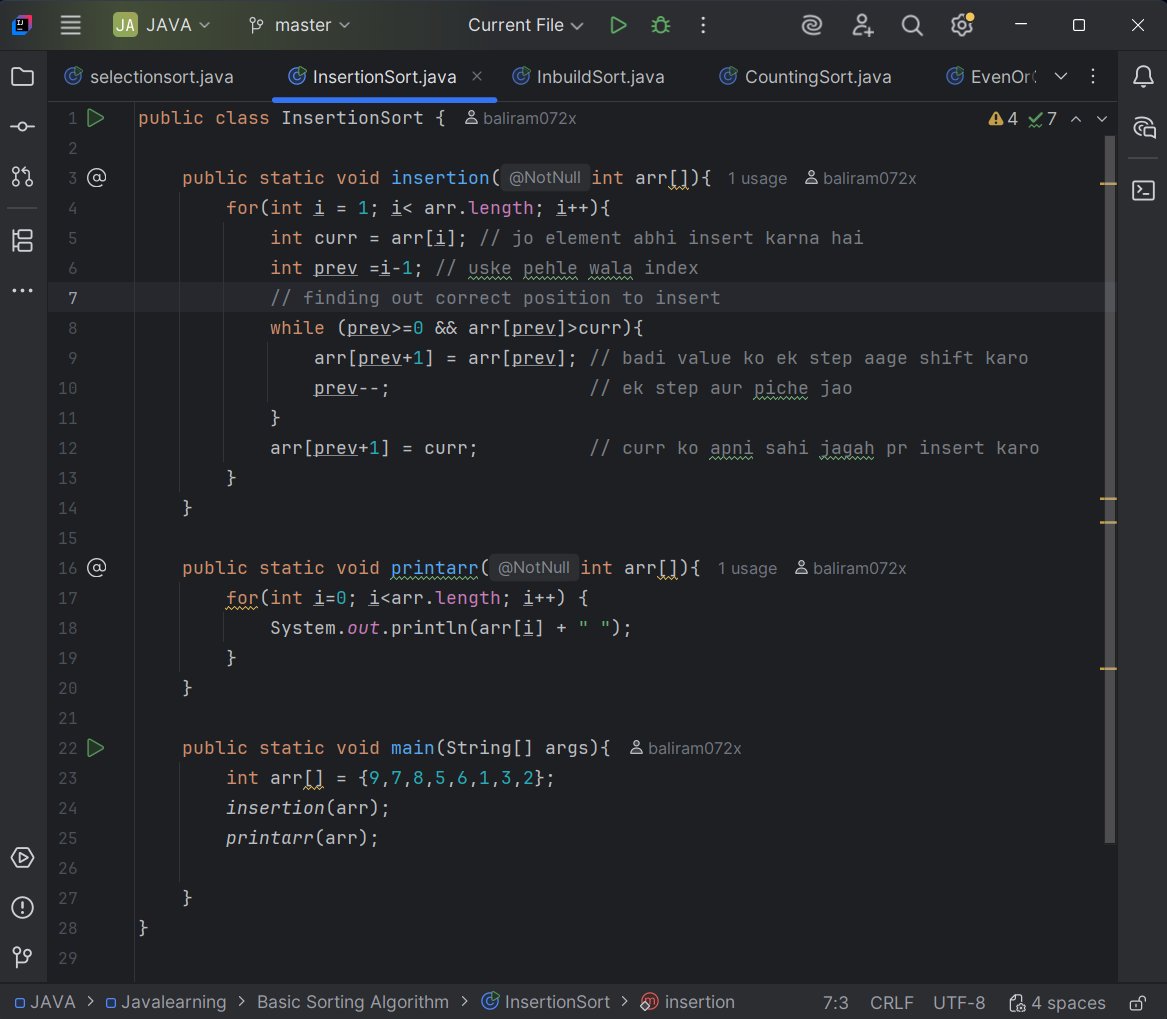Image resolution: width=1167 pixels, height=1019 pixels.
Task: Change indent settings 4 spaces
Action: point(1057,1003)
